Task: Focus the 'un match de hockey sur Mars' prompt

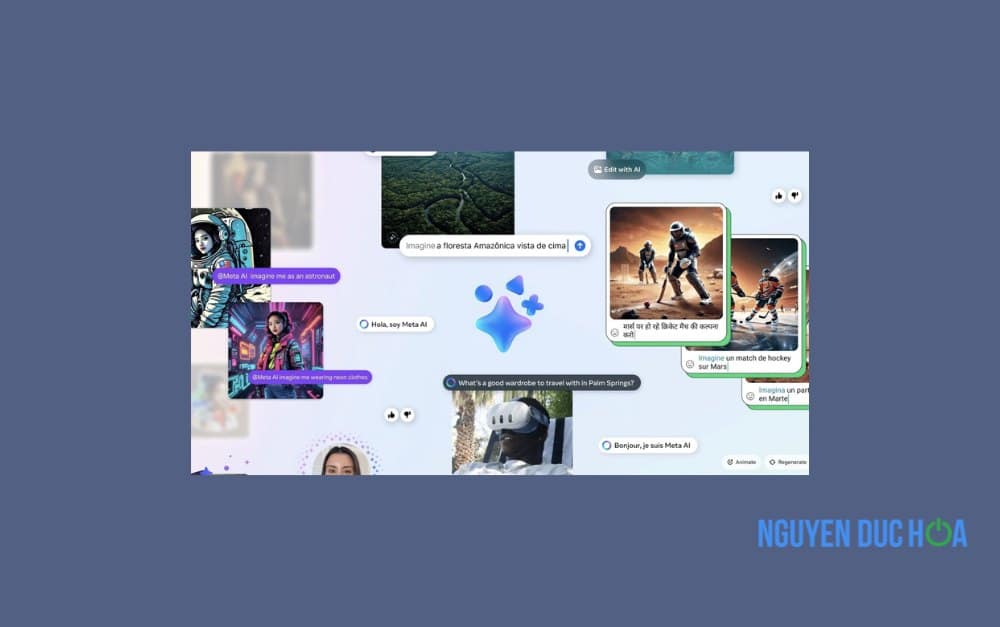Action: (742, 362)
